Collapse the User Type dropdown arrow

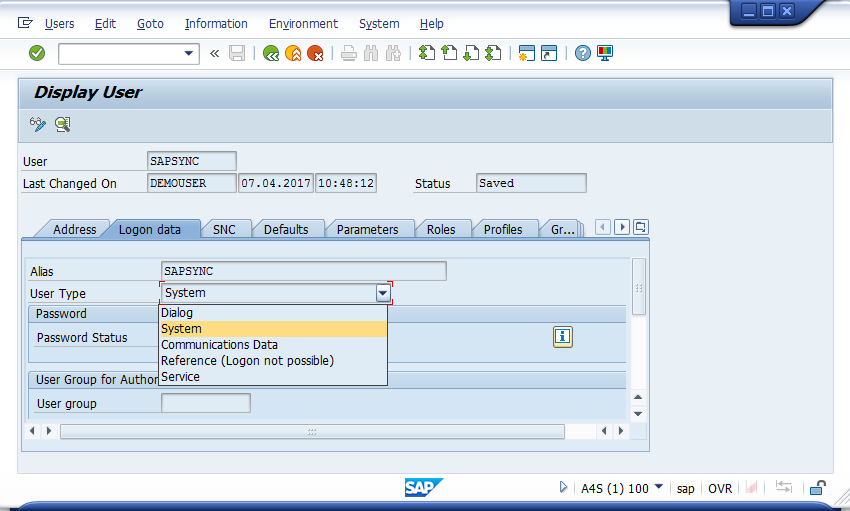(382, 293)
